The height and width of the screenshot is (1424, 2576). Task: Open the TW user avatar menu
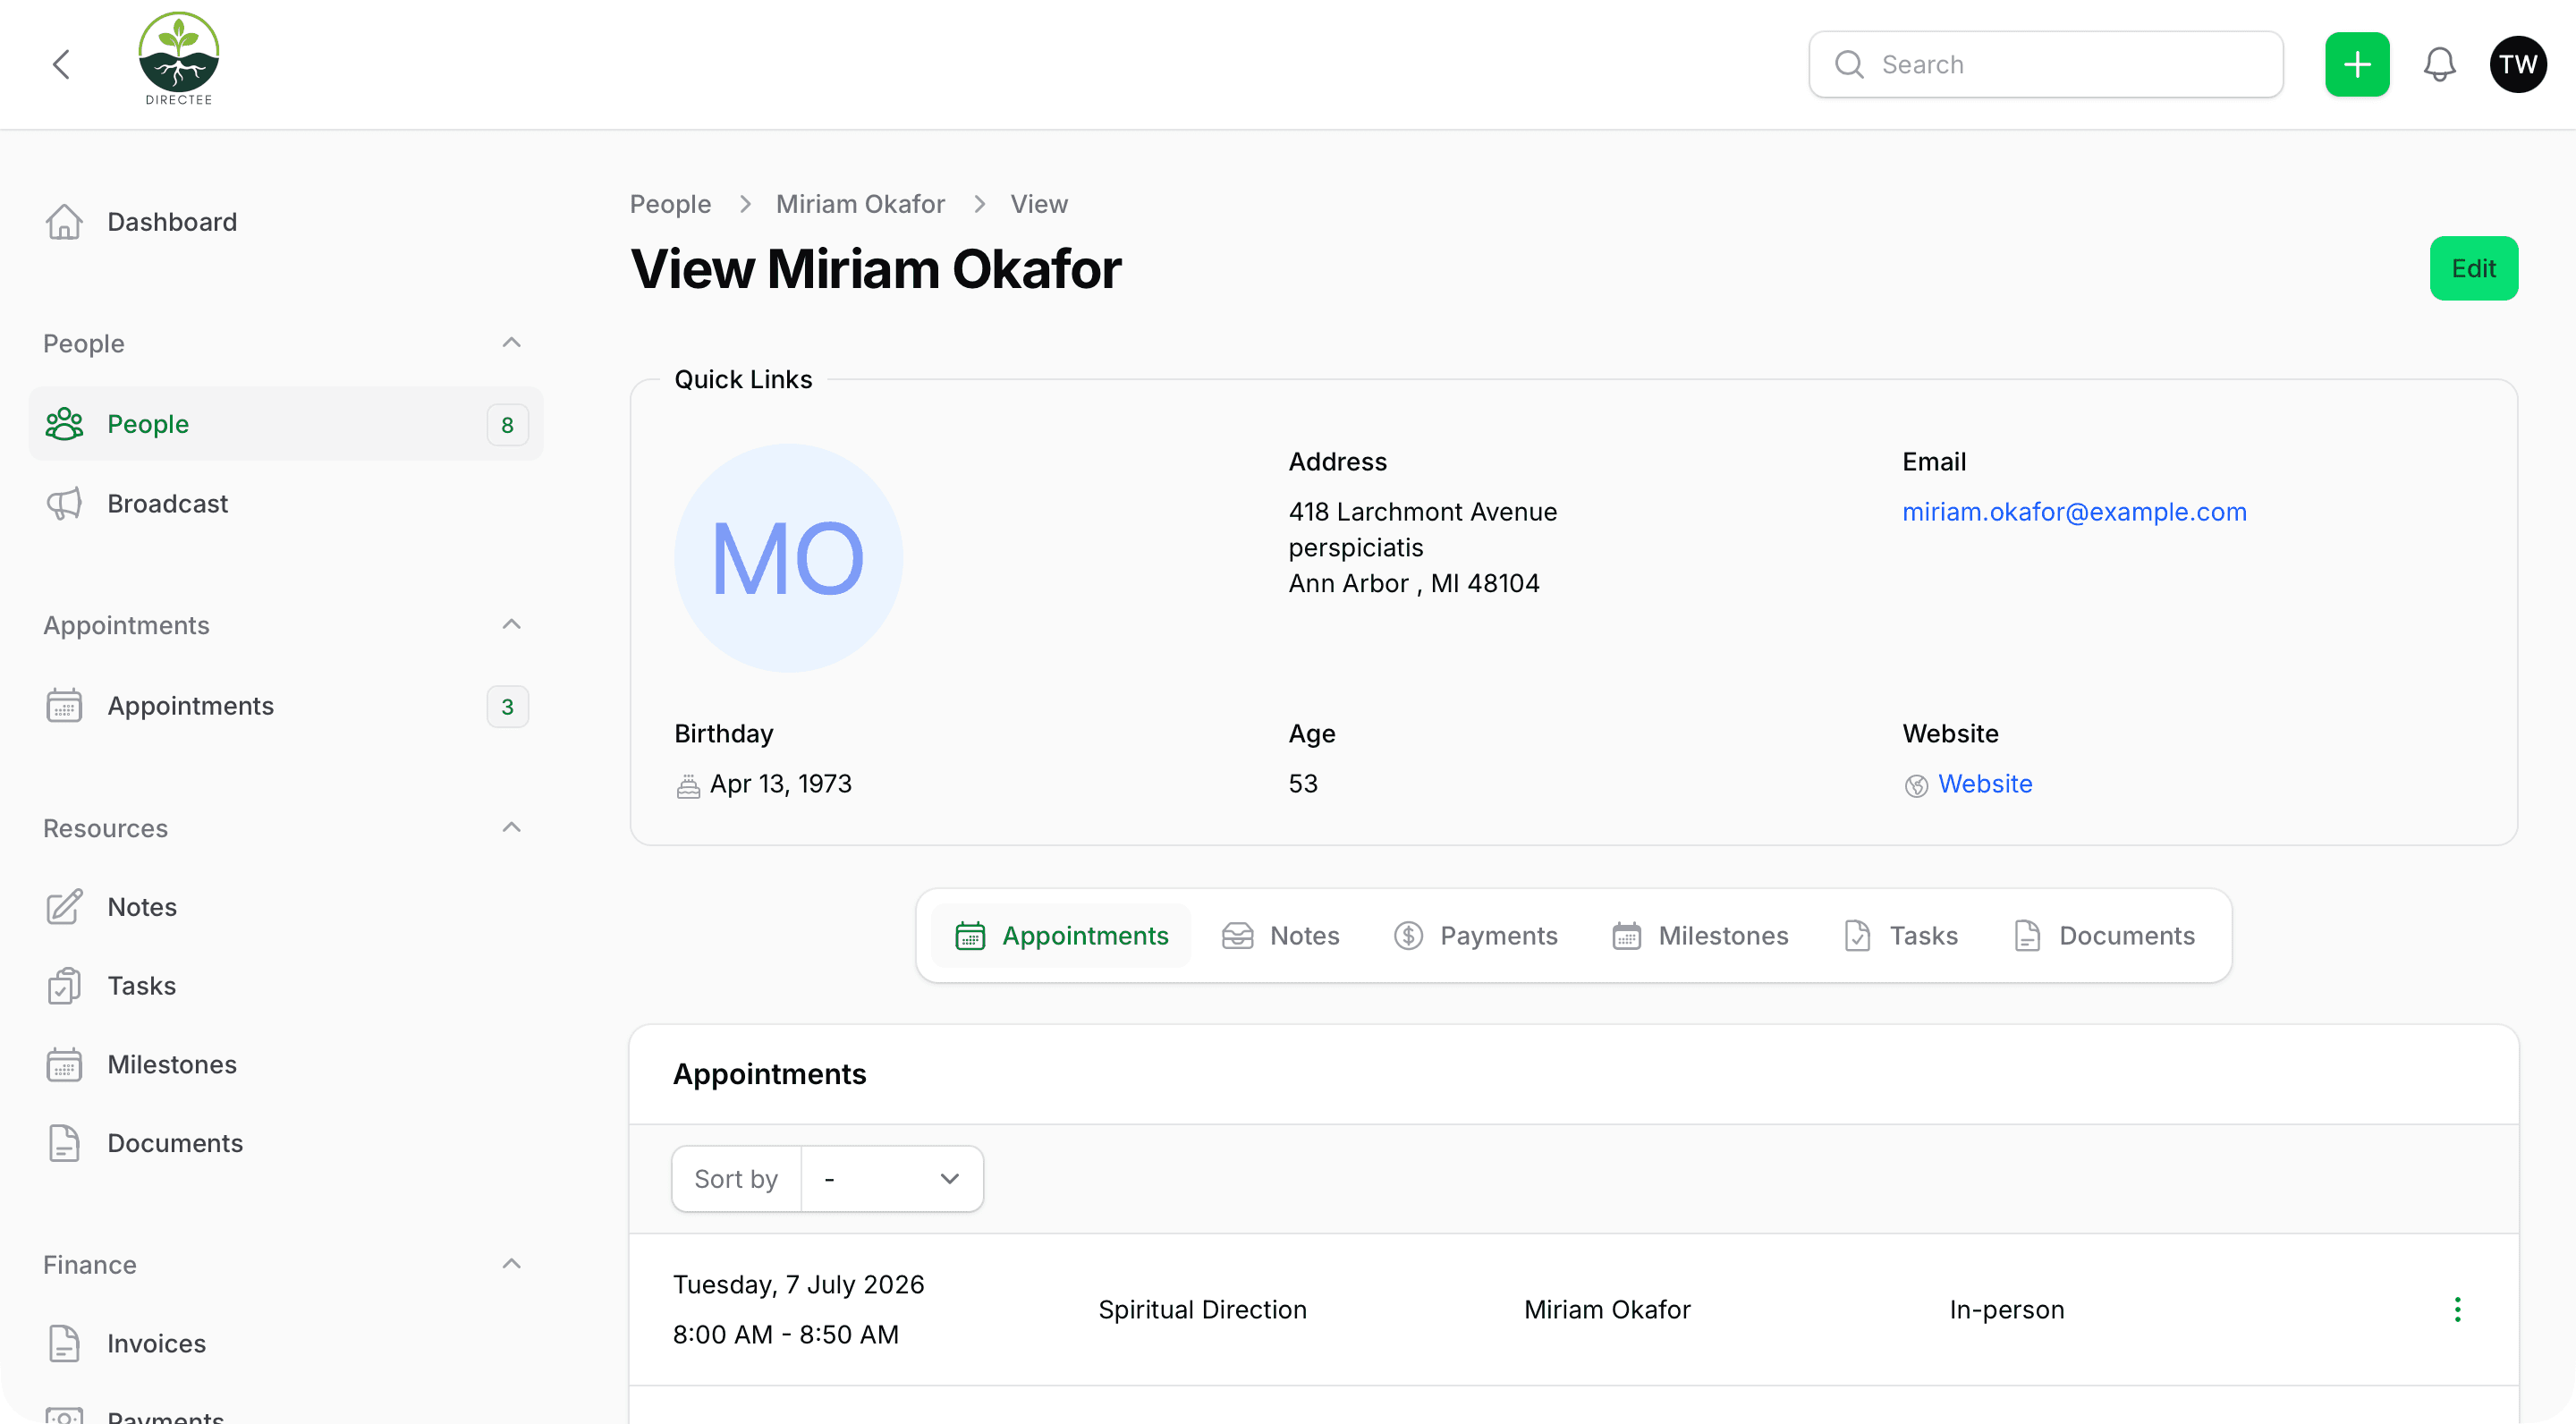pos(2517,65)
